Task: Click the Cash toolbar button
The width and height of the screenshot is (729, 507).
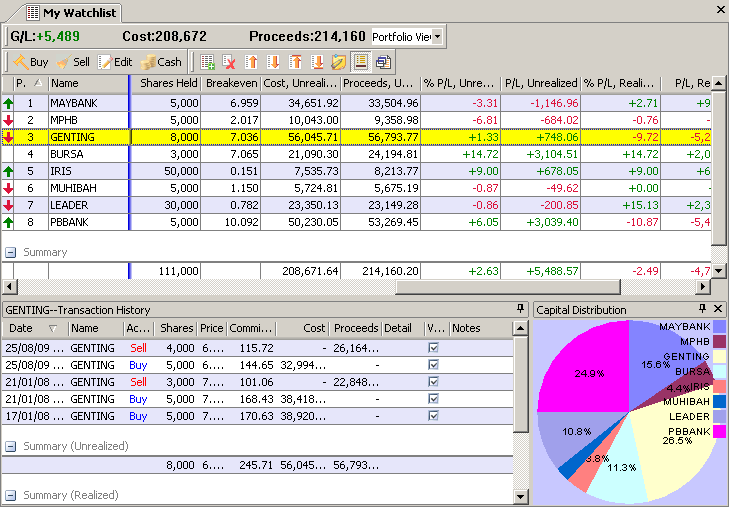Action: (161, 62)
